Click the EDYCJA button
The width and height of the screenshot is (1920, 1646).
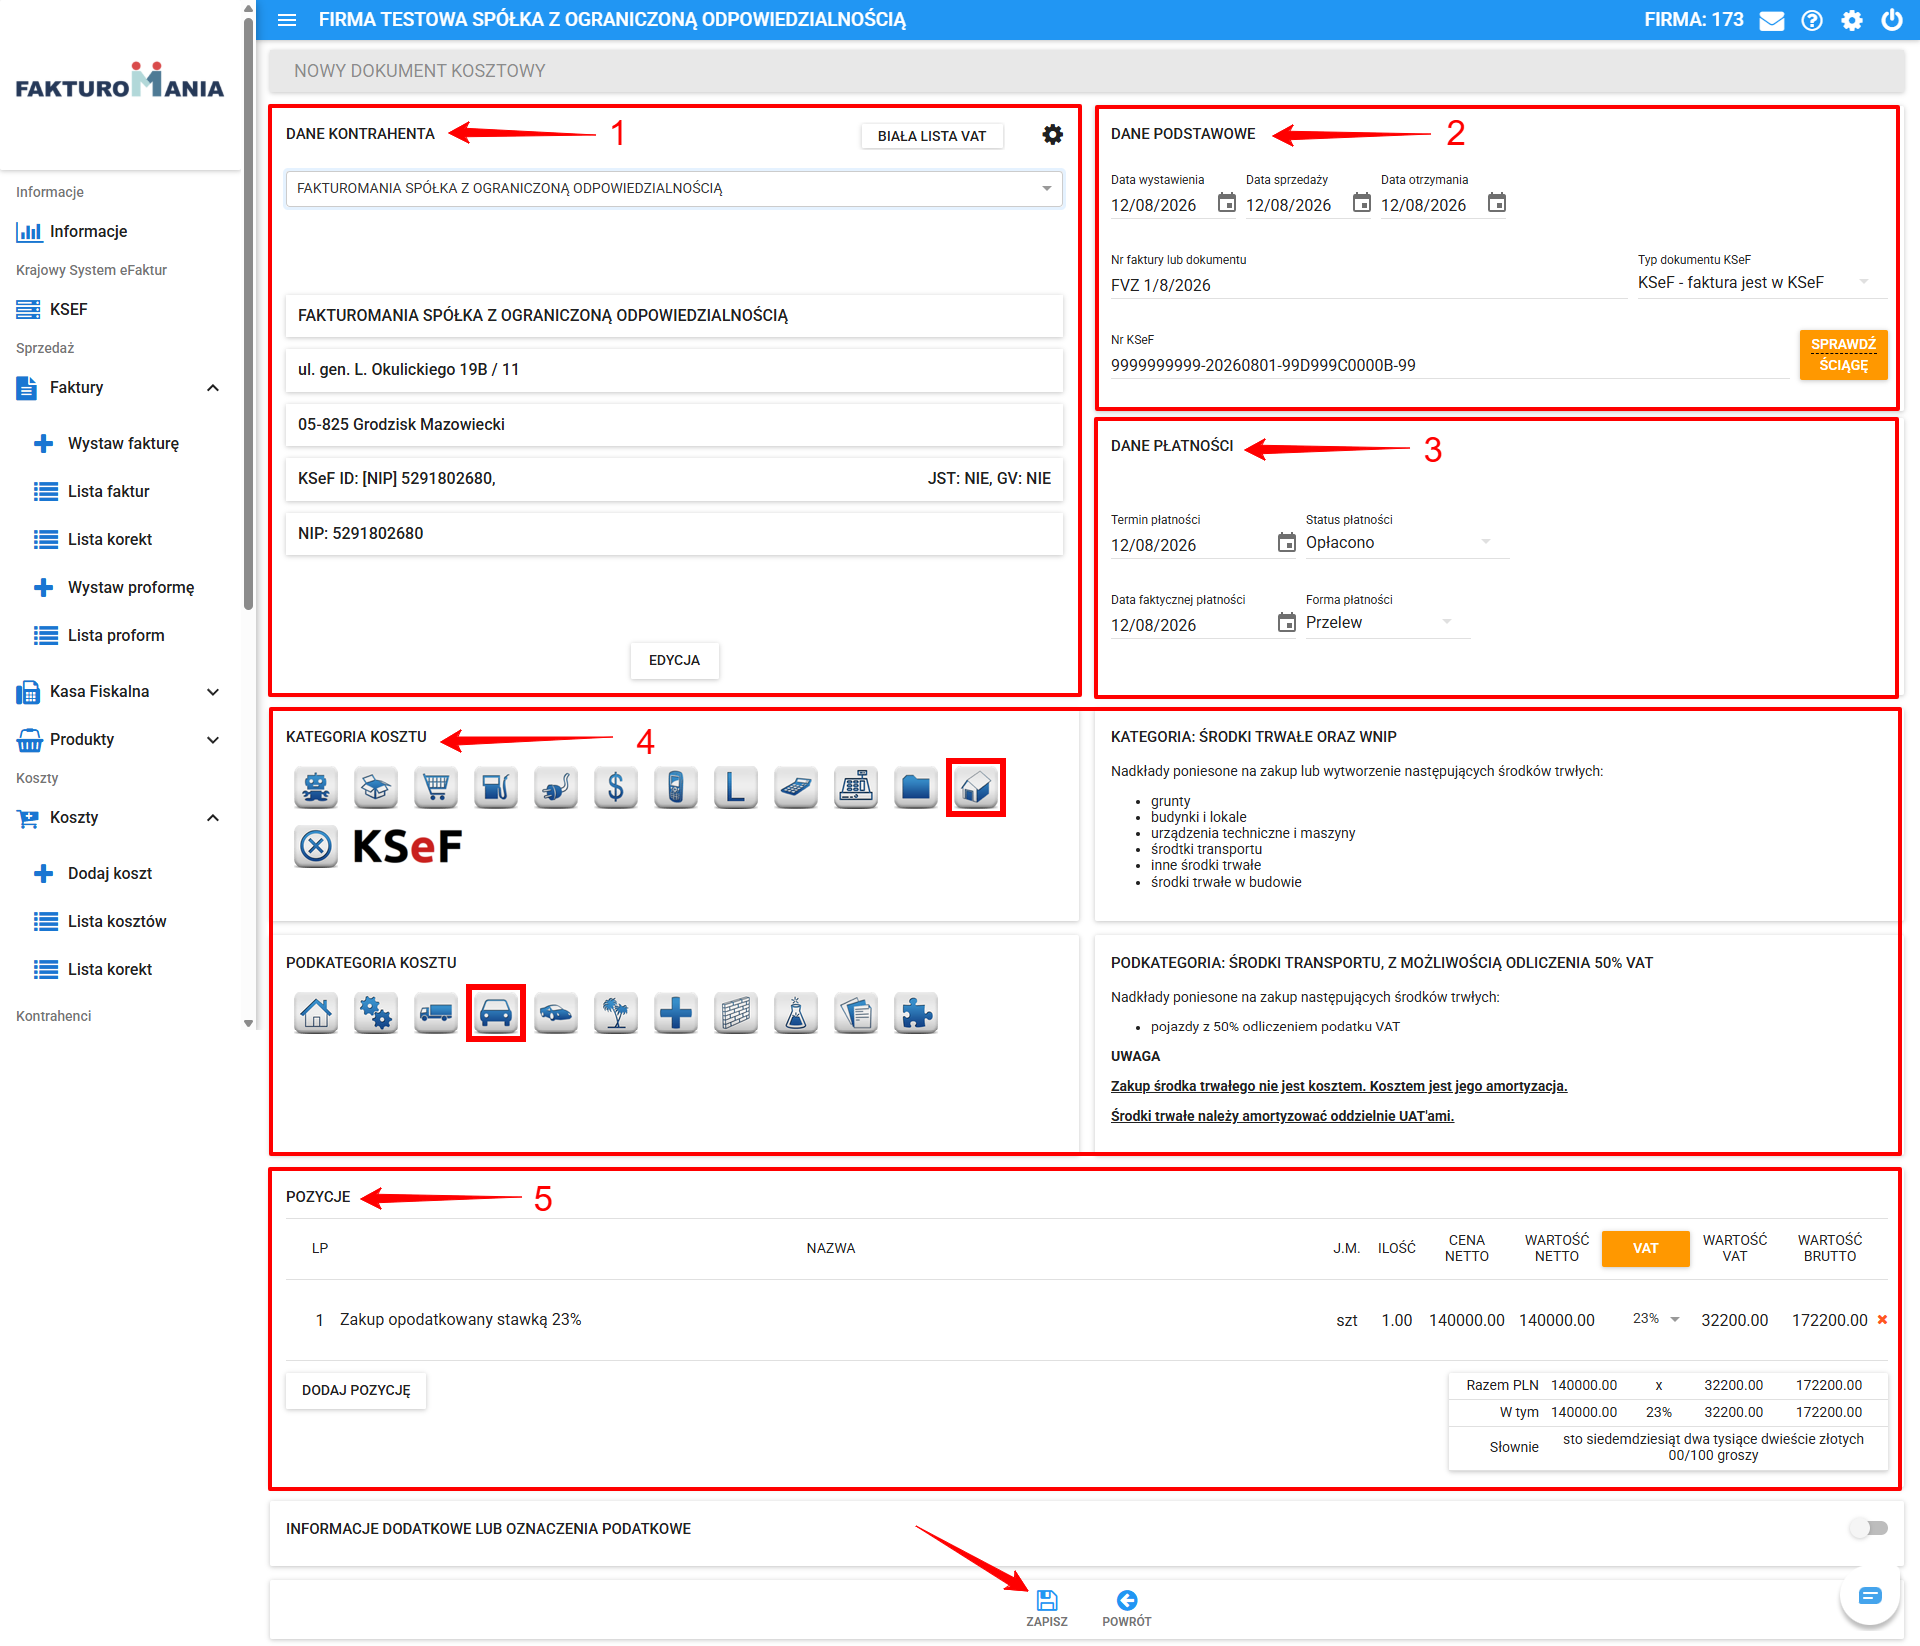coord(674,660)
